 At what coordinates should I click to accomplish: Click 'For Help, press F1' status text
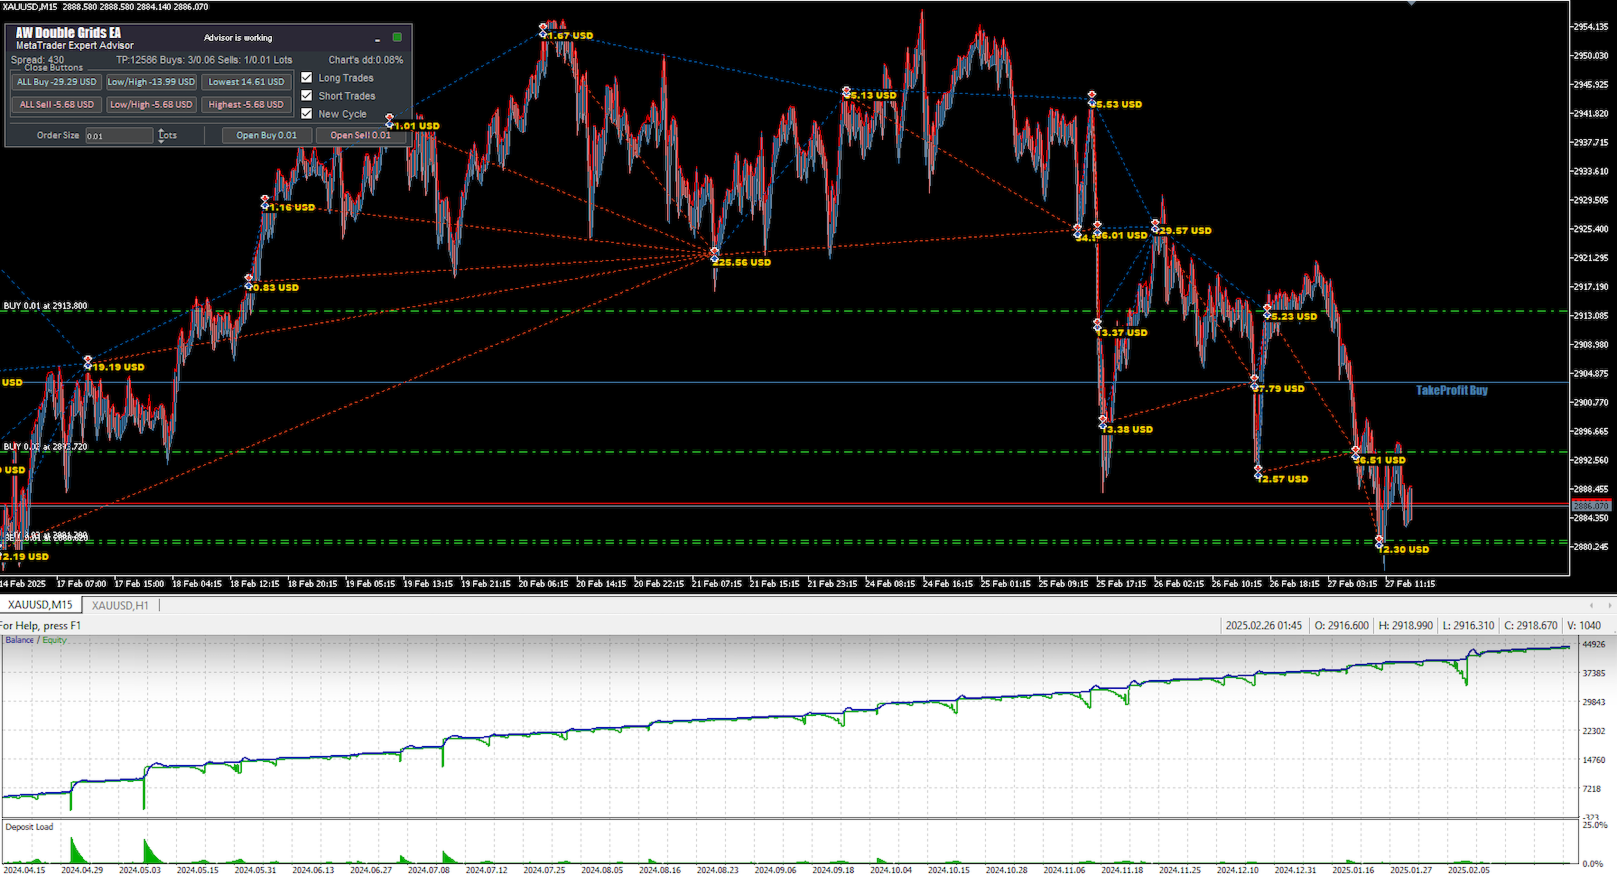(x=40, y=625)
